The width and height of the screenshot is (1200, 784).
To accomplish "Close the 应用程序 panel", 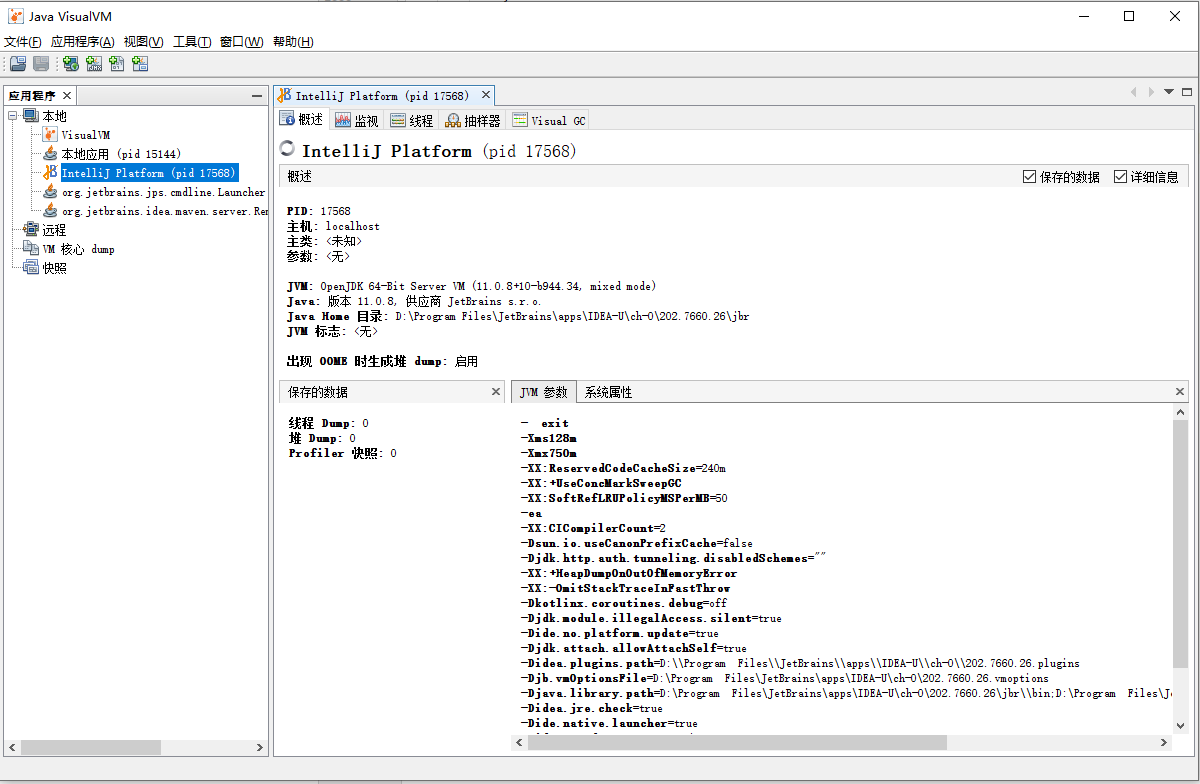I will pos(66,96).
